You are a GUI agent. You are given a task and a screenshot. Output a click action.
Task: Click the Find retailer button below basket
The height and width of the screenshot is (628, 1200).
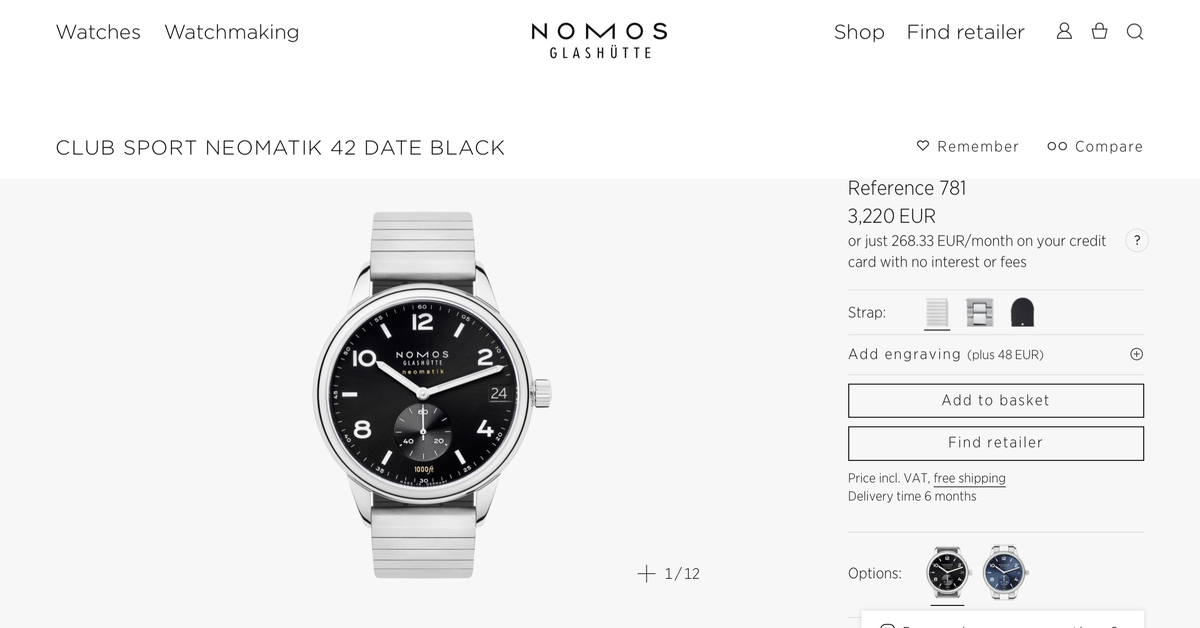[995, 442]
